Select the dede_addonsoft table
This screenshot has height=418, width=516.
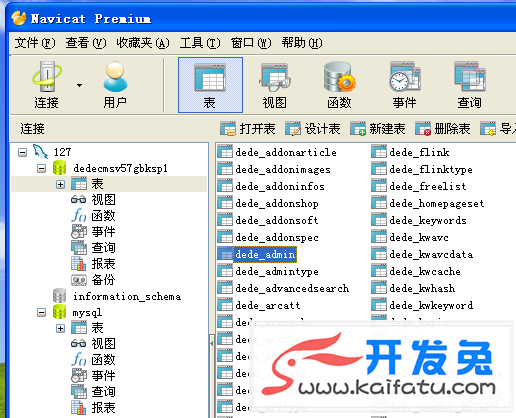268,220
